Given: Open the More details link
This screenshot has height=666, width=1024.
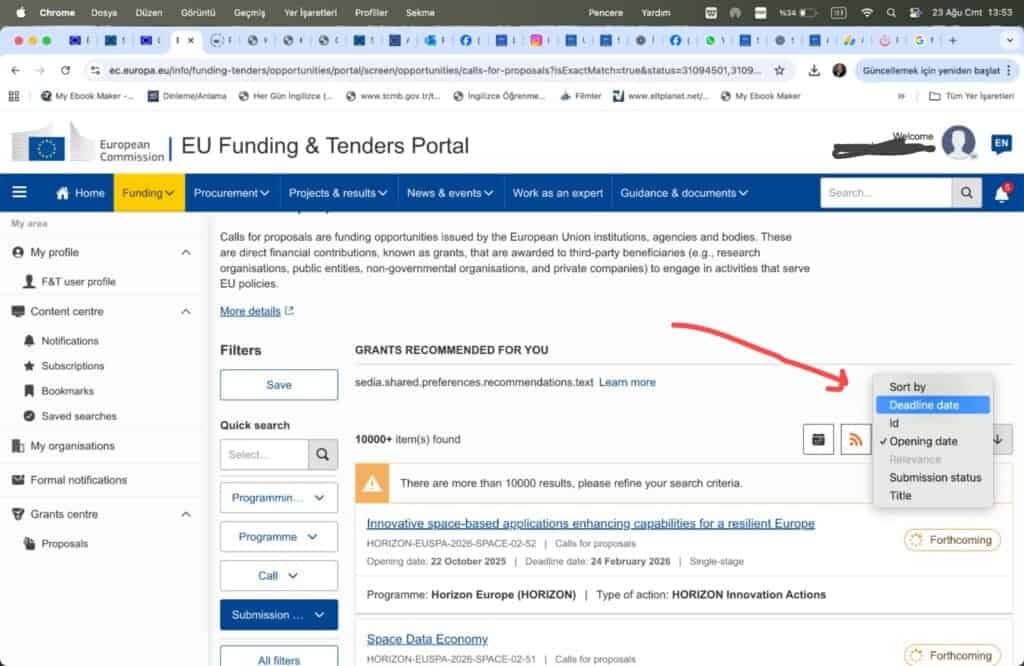Looking at the screenshot, I should pyautogui.click(x=249, y=311).
